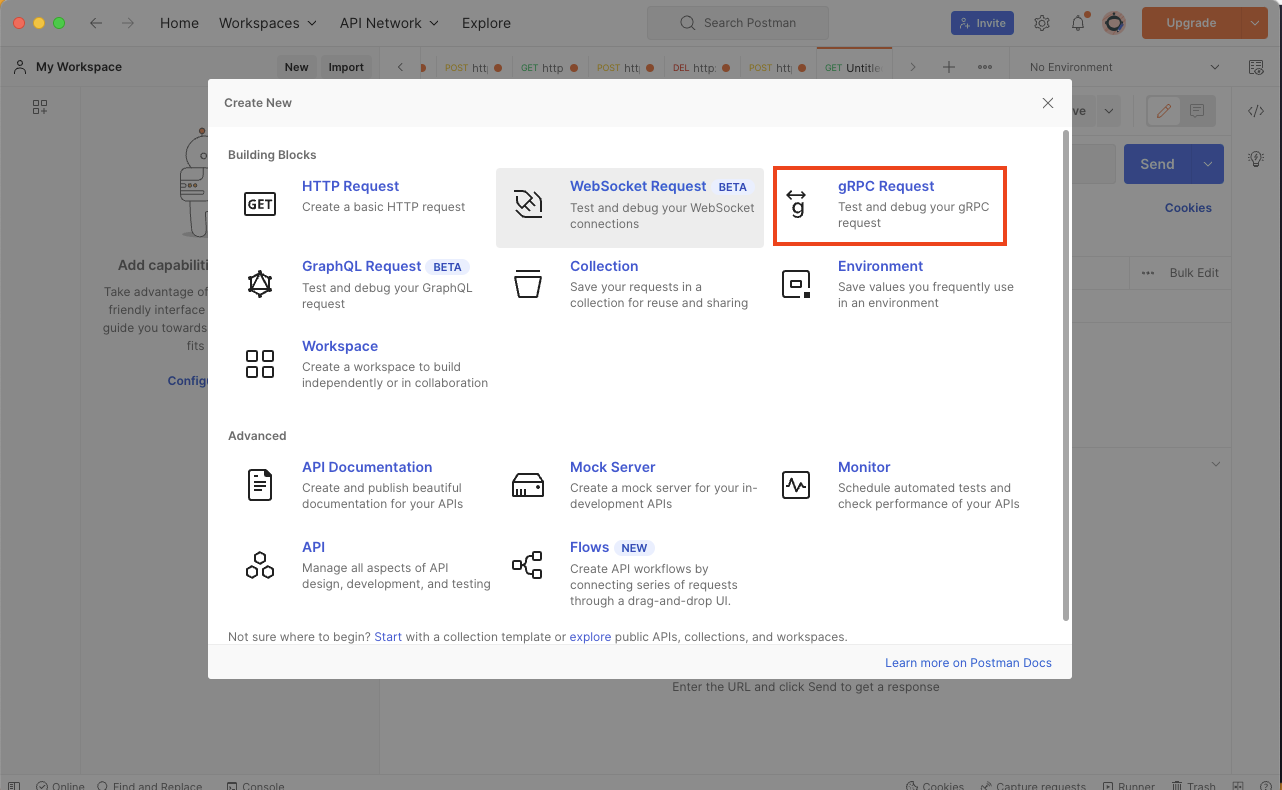The height and width of the screenshot is (790, 1282).
Task: Open the Explore menu item
Action: 486,23
